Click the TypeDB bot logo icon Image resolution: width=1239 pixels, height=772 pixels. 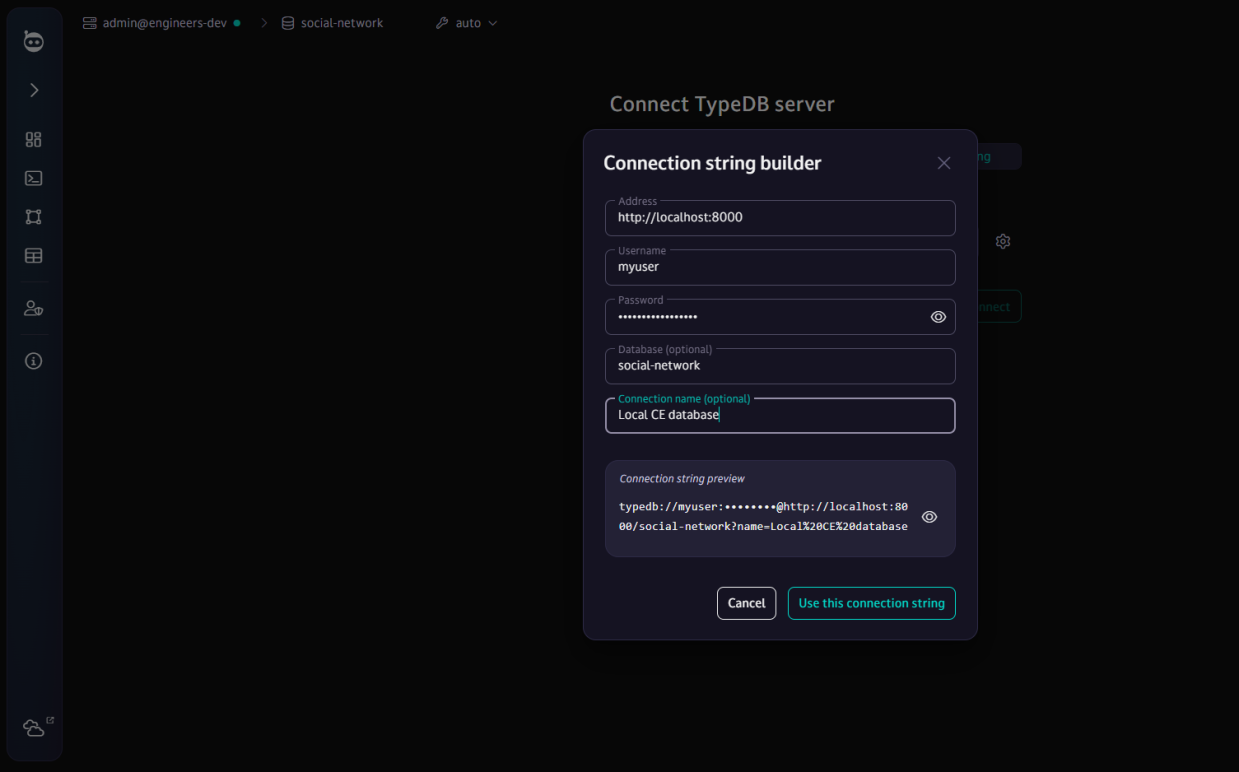[34, 41]
